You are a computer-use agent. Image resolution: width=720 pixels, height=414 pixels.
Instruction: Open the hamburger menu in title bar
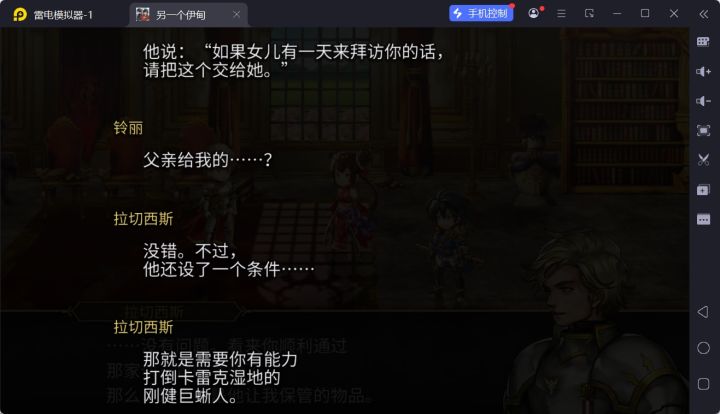561,14
